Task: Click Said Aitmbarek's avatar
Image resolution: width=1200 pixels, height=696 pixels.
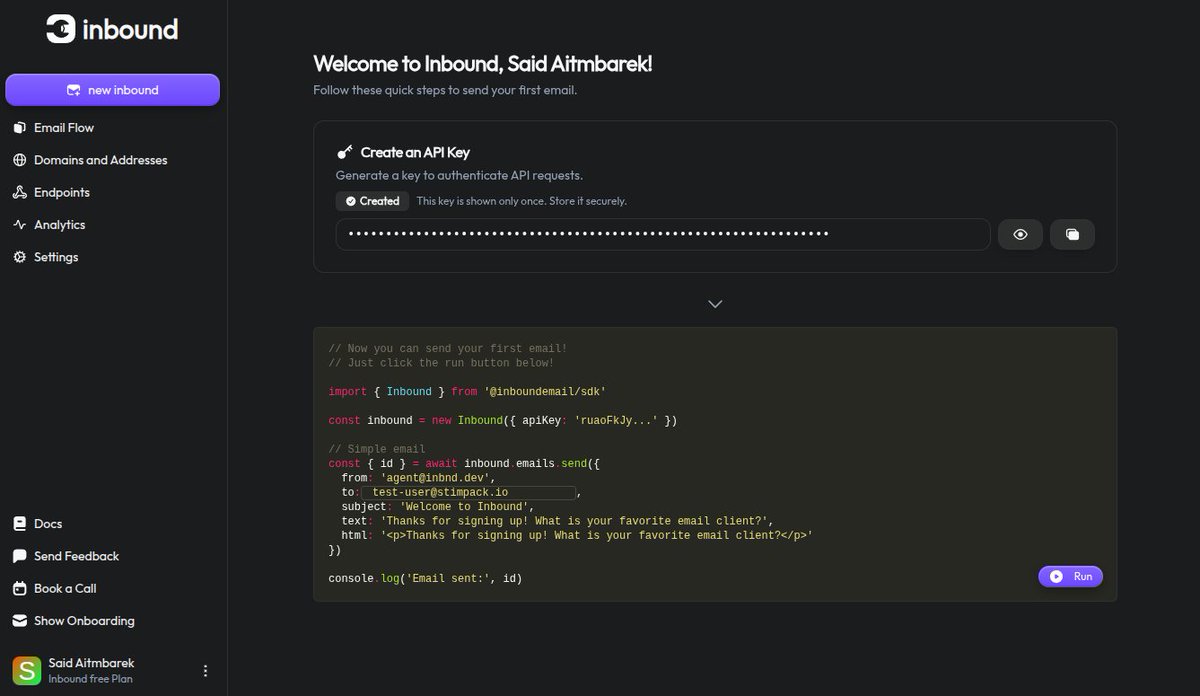Action: tap(27, 671)
